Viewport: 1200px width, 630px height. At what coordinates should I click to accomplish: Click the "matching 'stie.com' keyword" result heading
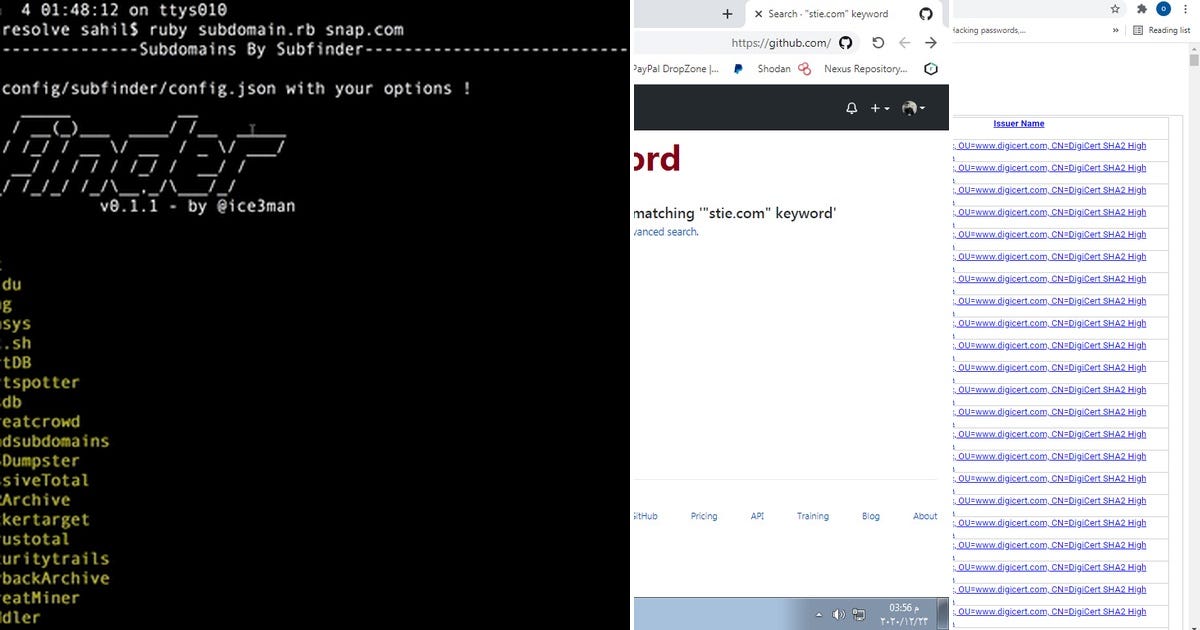(735, 213)
